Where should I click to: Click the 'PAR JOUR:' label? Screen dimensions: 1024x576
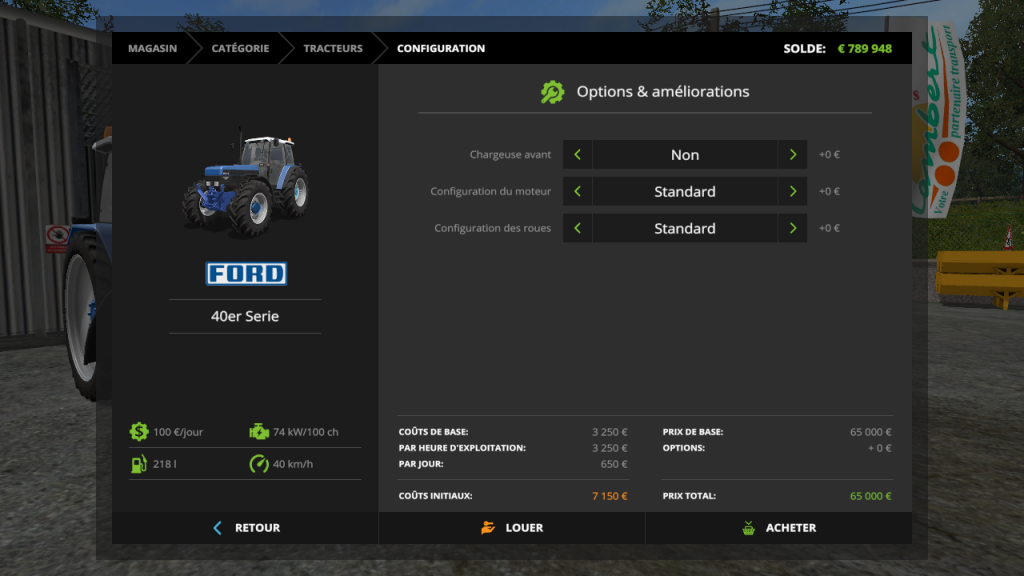click(x=421, y=464)
